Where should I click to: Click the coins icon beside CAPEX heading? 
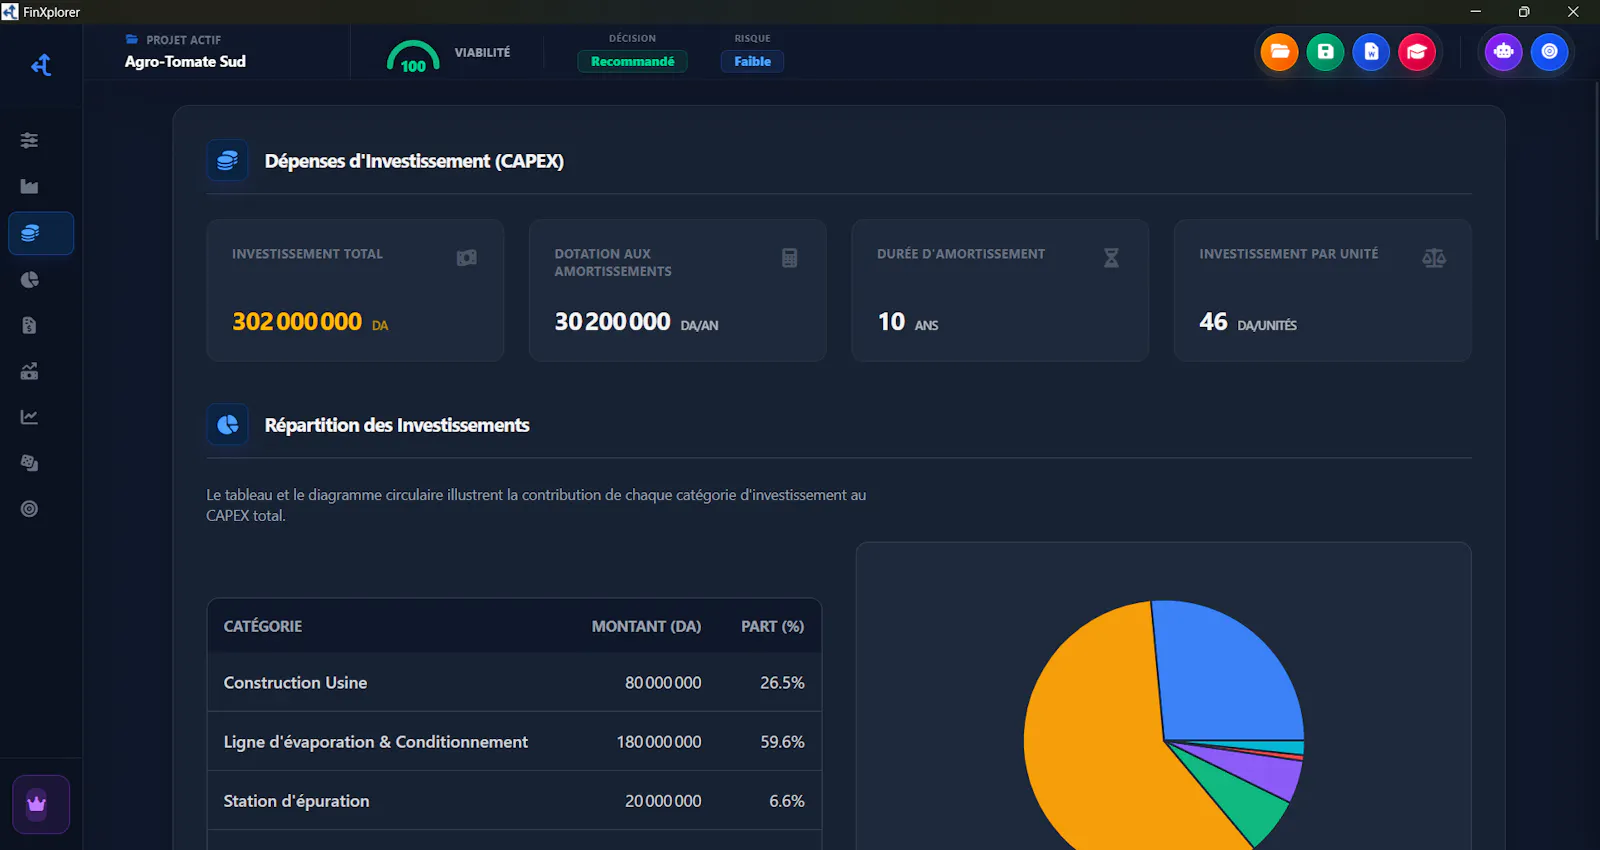[227, 161]
